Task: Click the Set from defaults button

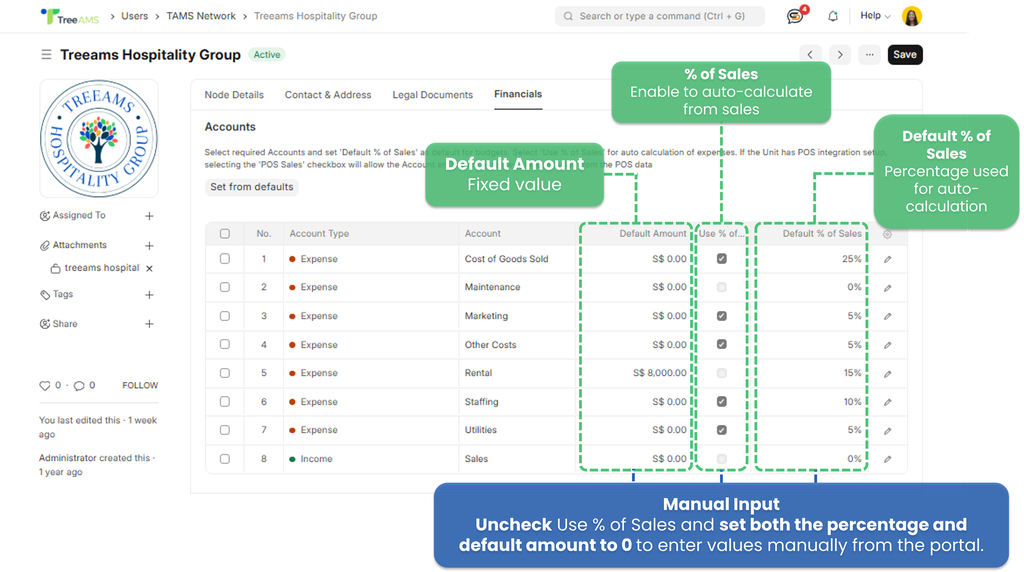Action: [x=251, y=187]
